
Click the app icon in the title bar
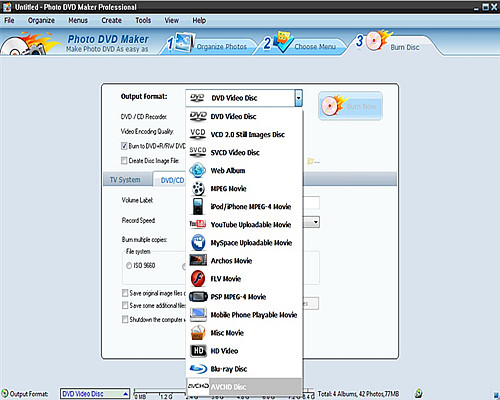click(x=7, y=7)
